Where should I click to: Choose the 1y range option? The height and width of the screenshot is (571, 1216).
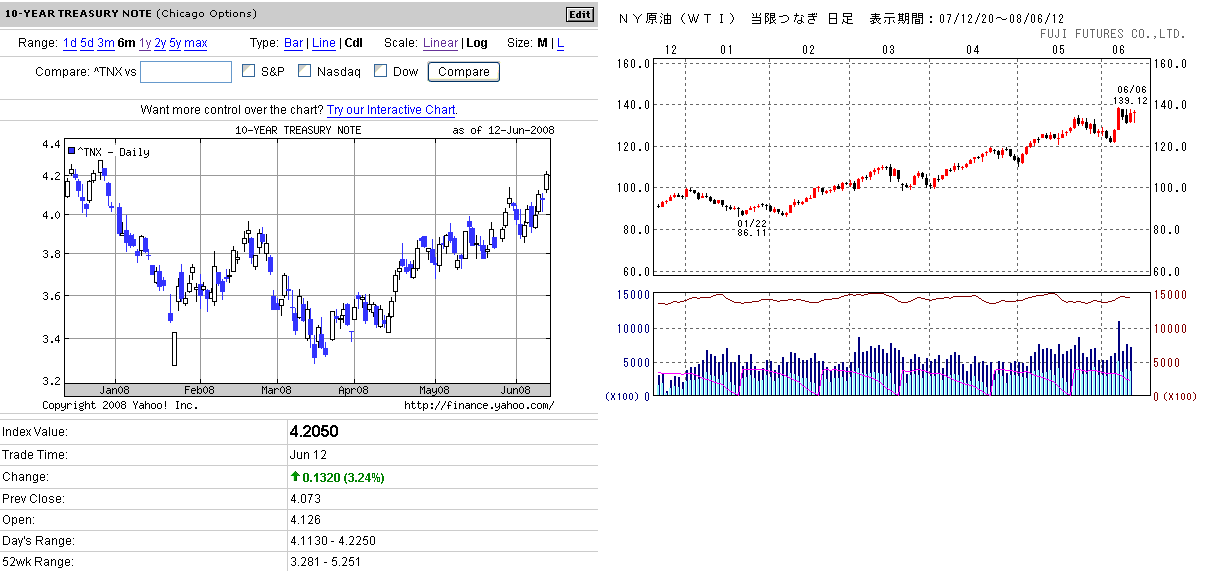click(x=145, y=43)
